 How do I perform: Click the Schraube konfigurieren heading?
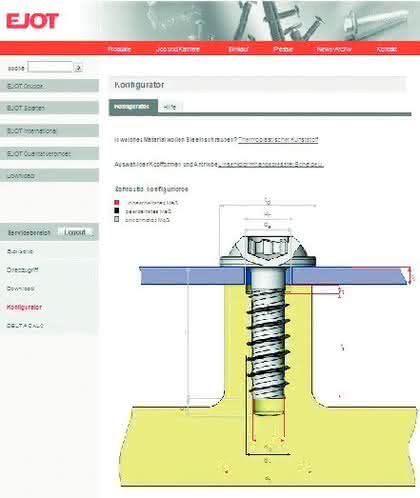(x=152, y=189)
